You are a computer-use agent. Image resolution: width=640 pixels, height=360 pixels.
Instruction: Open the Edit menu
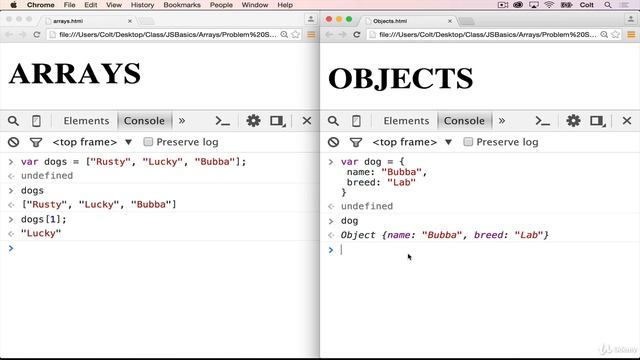(x=91, y=5)
